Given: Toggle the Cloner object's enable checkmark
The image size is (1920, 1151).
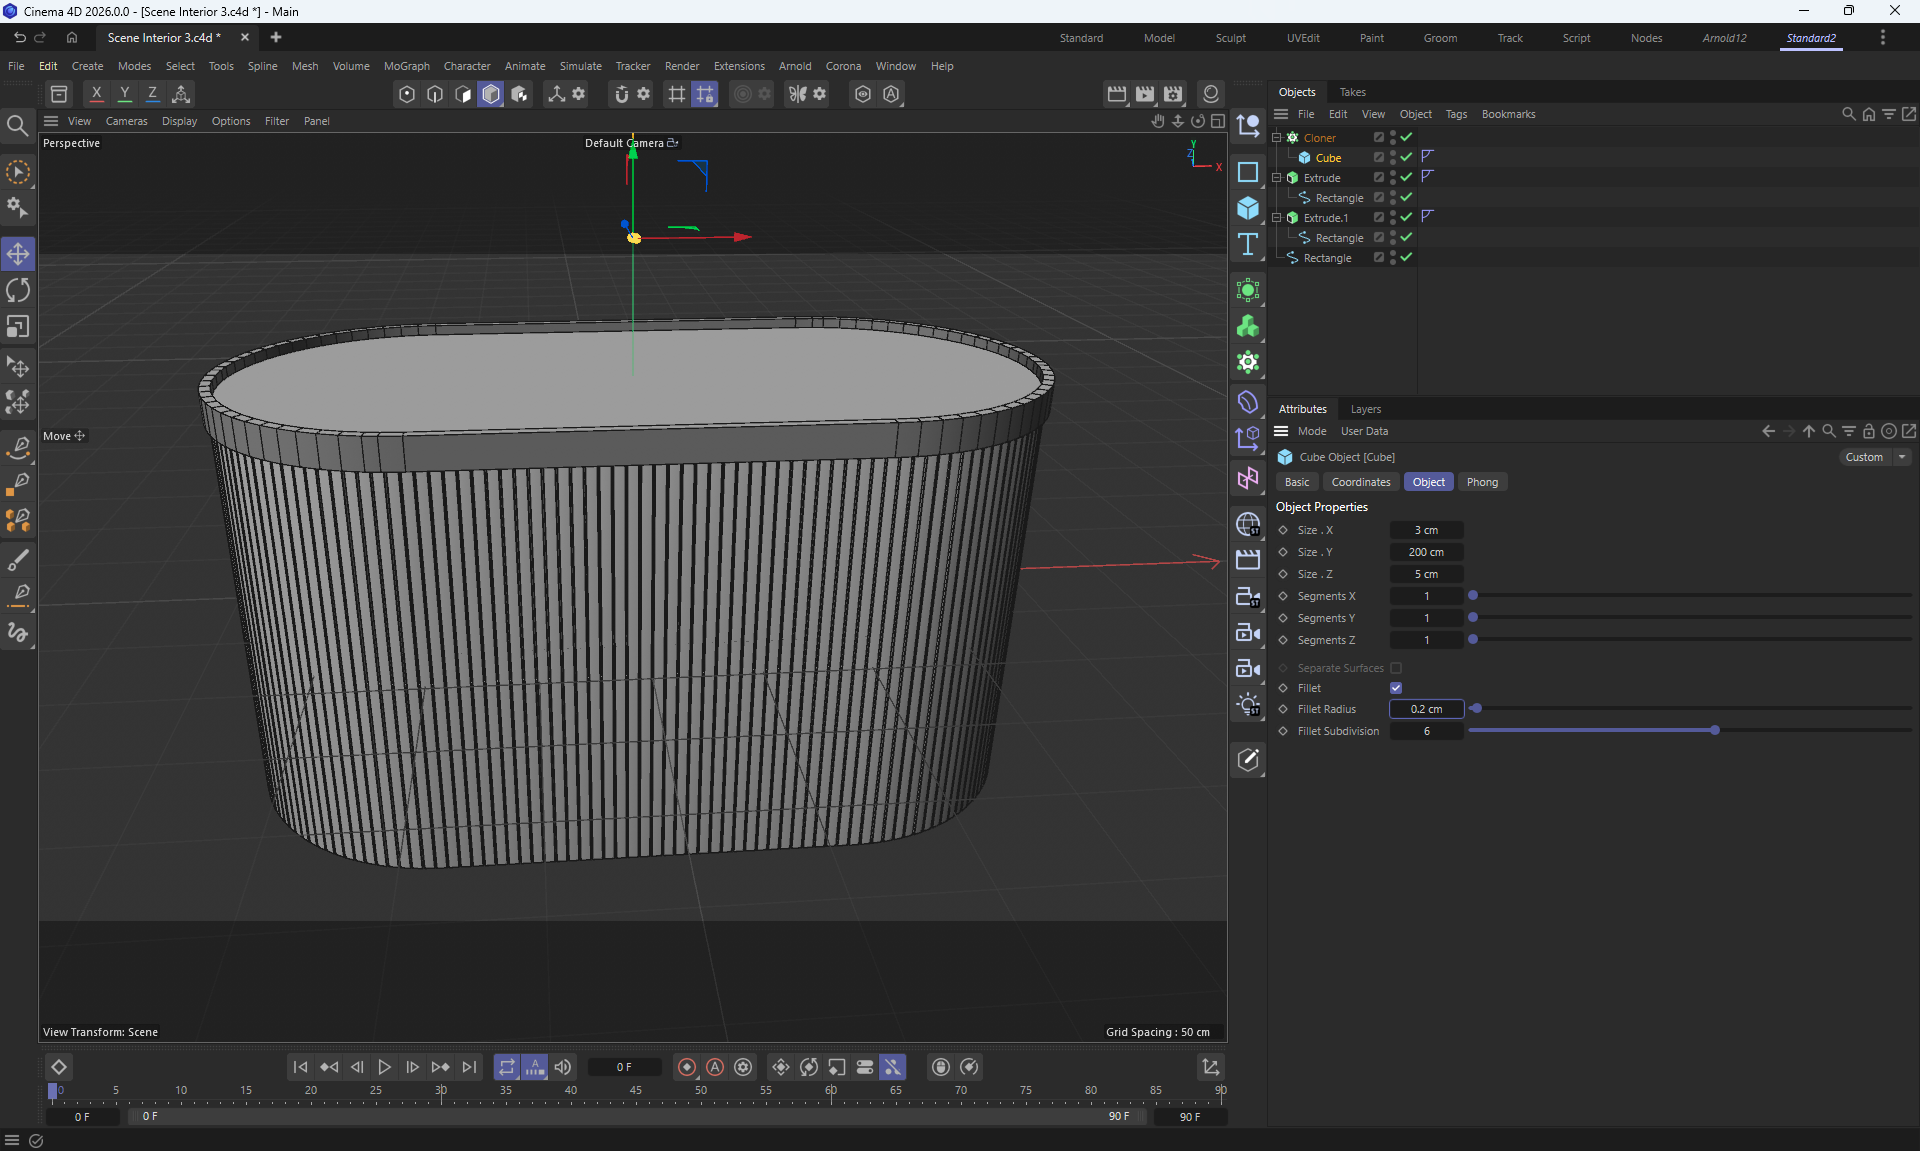Looking at the screenshot, I should (x=1406, y=137).
